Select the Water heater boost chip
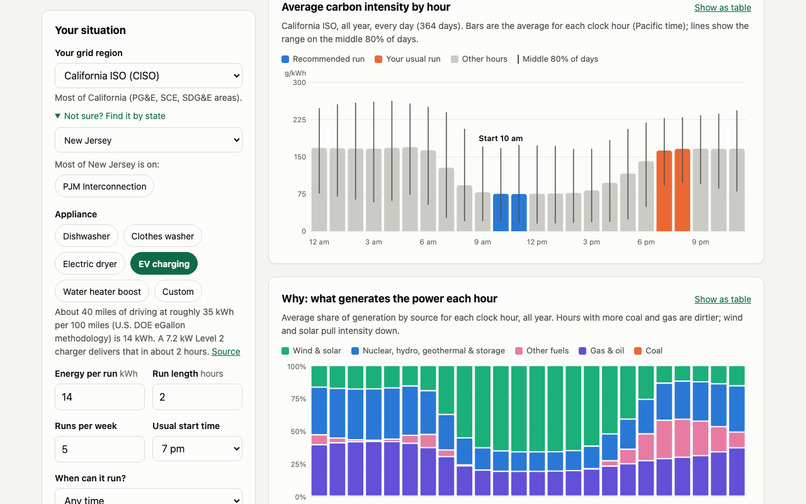The width and height of the screenshot is (806, 504). (102, 292)
